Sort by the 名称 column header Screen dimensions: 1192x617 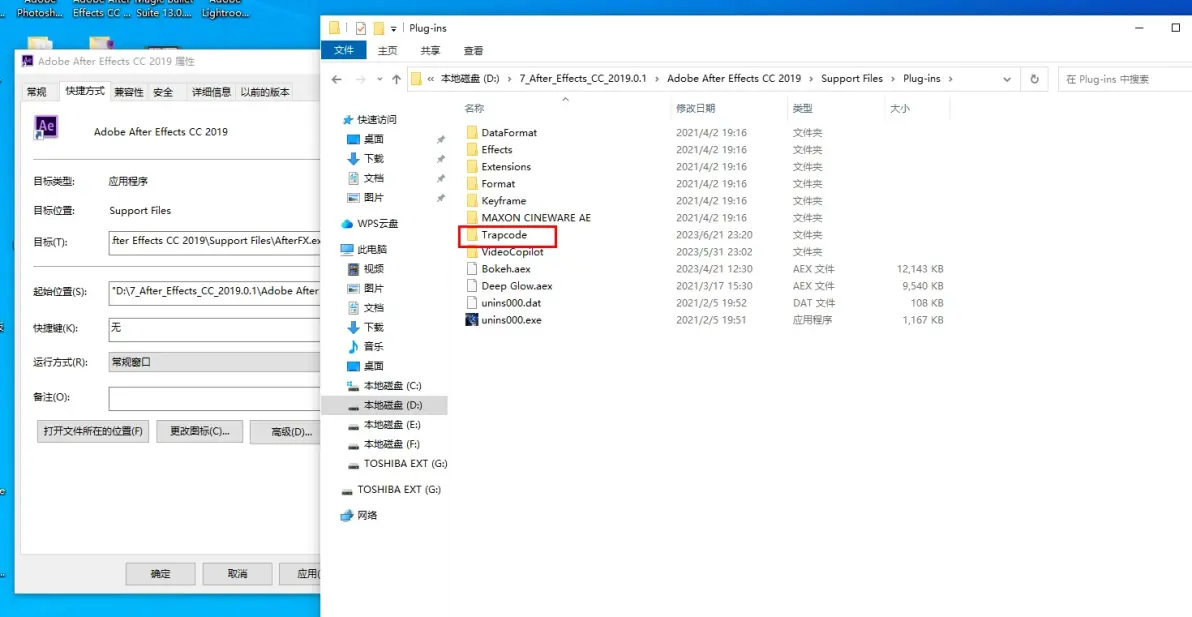(474, 109)
